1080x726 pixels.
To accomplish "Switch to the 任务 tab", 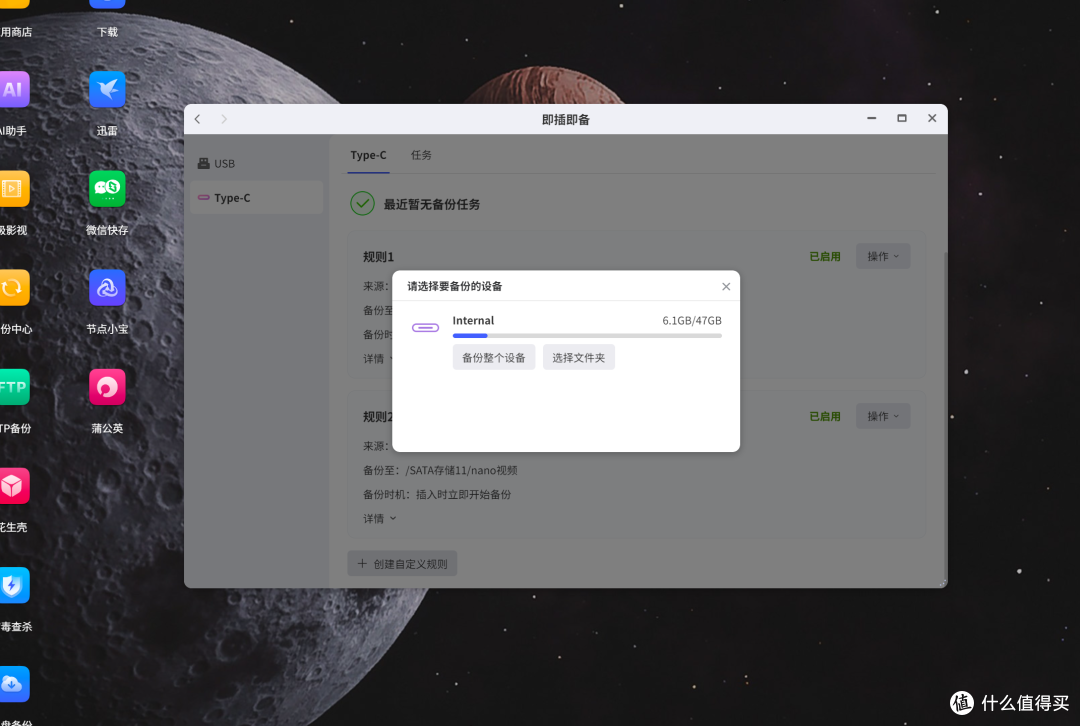I will [421, 155].
